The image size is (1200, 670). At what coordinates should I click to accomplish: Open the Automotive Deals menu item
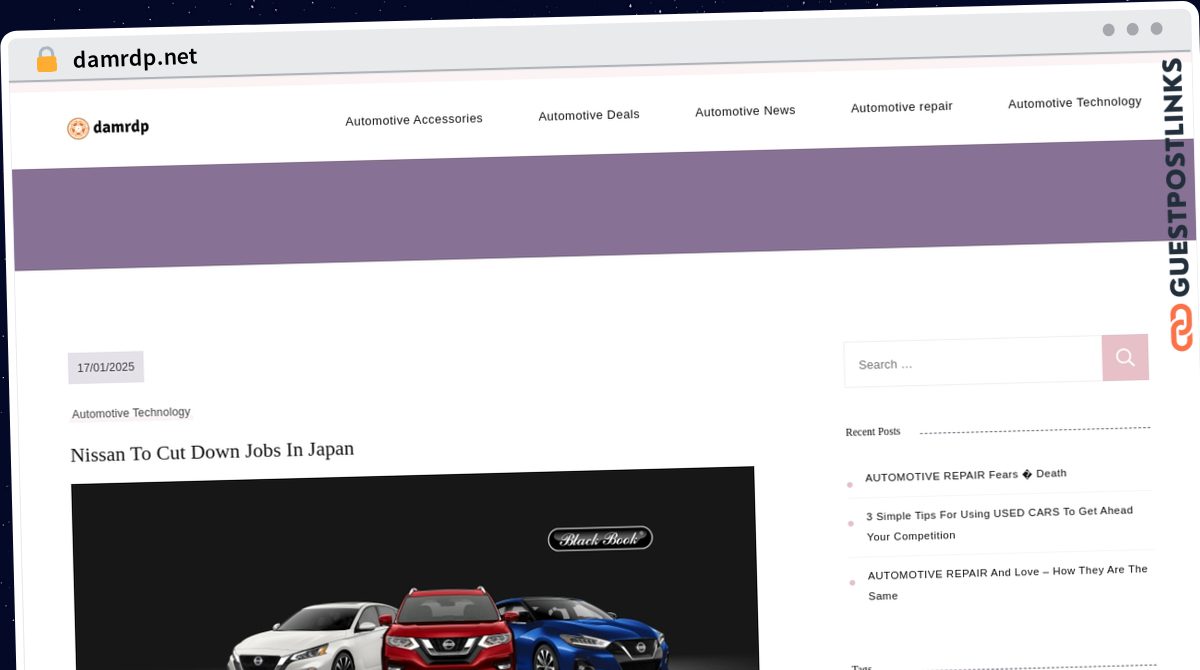coord(589,115)
